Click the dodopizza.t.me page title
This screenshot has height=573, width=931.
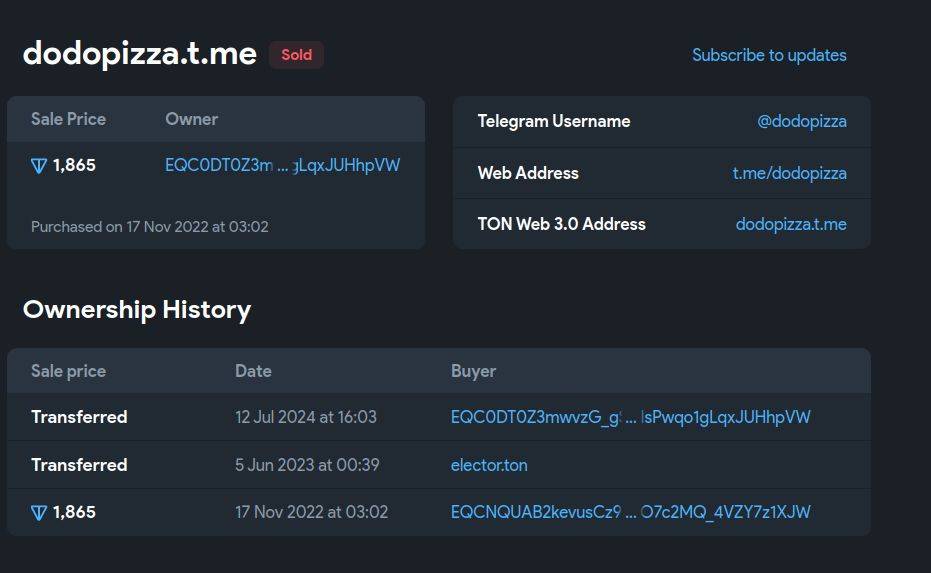pos(140,54)
